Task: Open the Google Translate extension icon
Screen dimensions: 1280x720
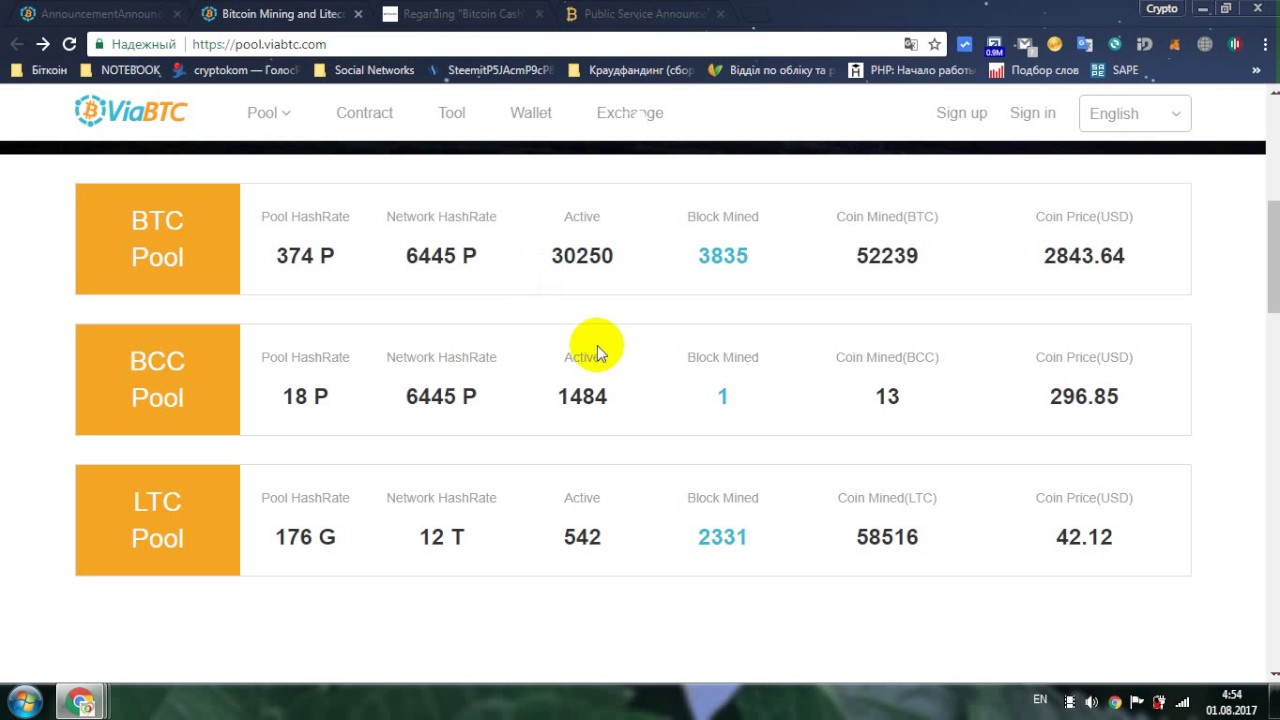Action: tap(1085, 44)
